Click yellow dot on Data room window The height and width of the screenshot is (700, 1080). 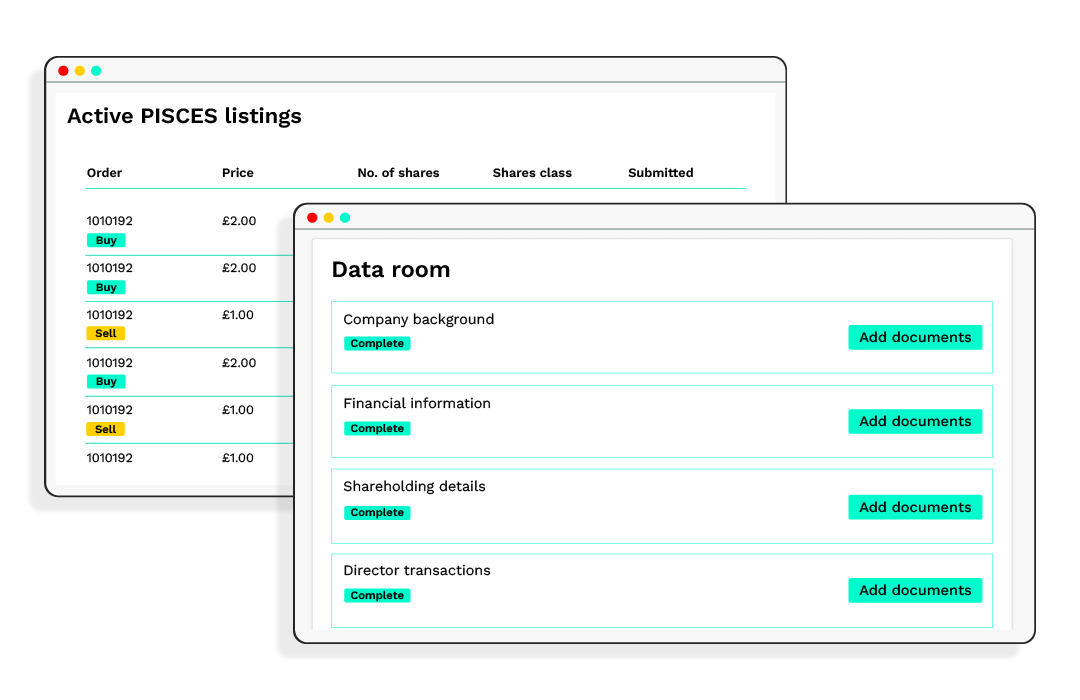328,218
